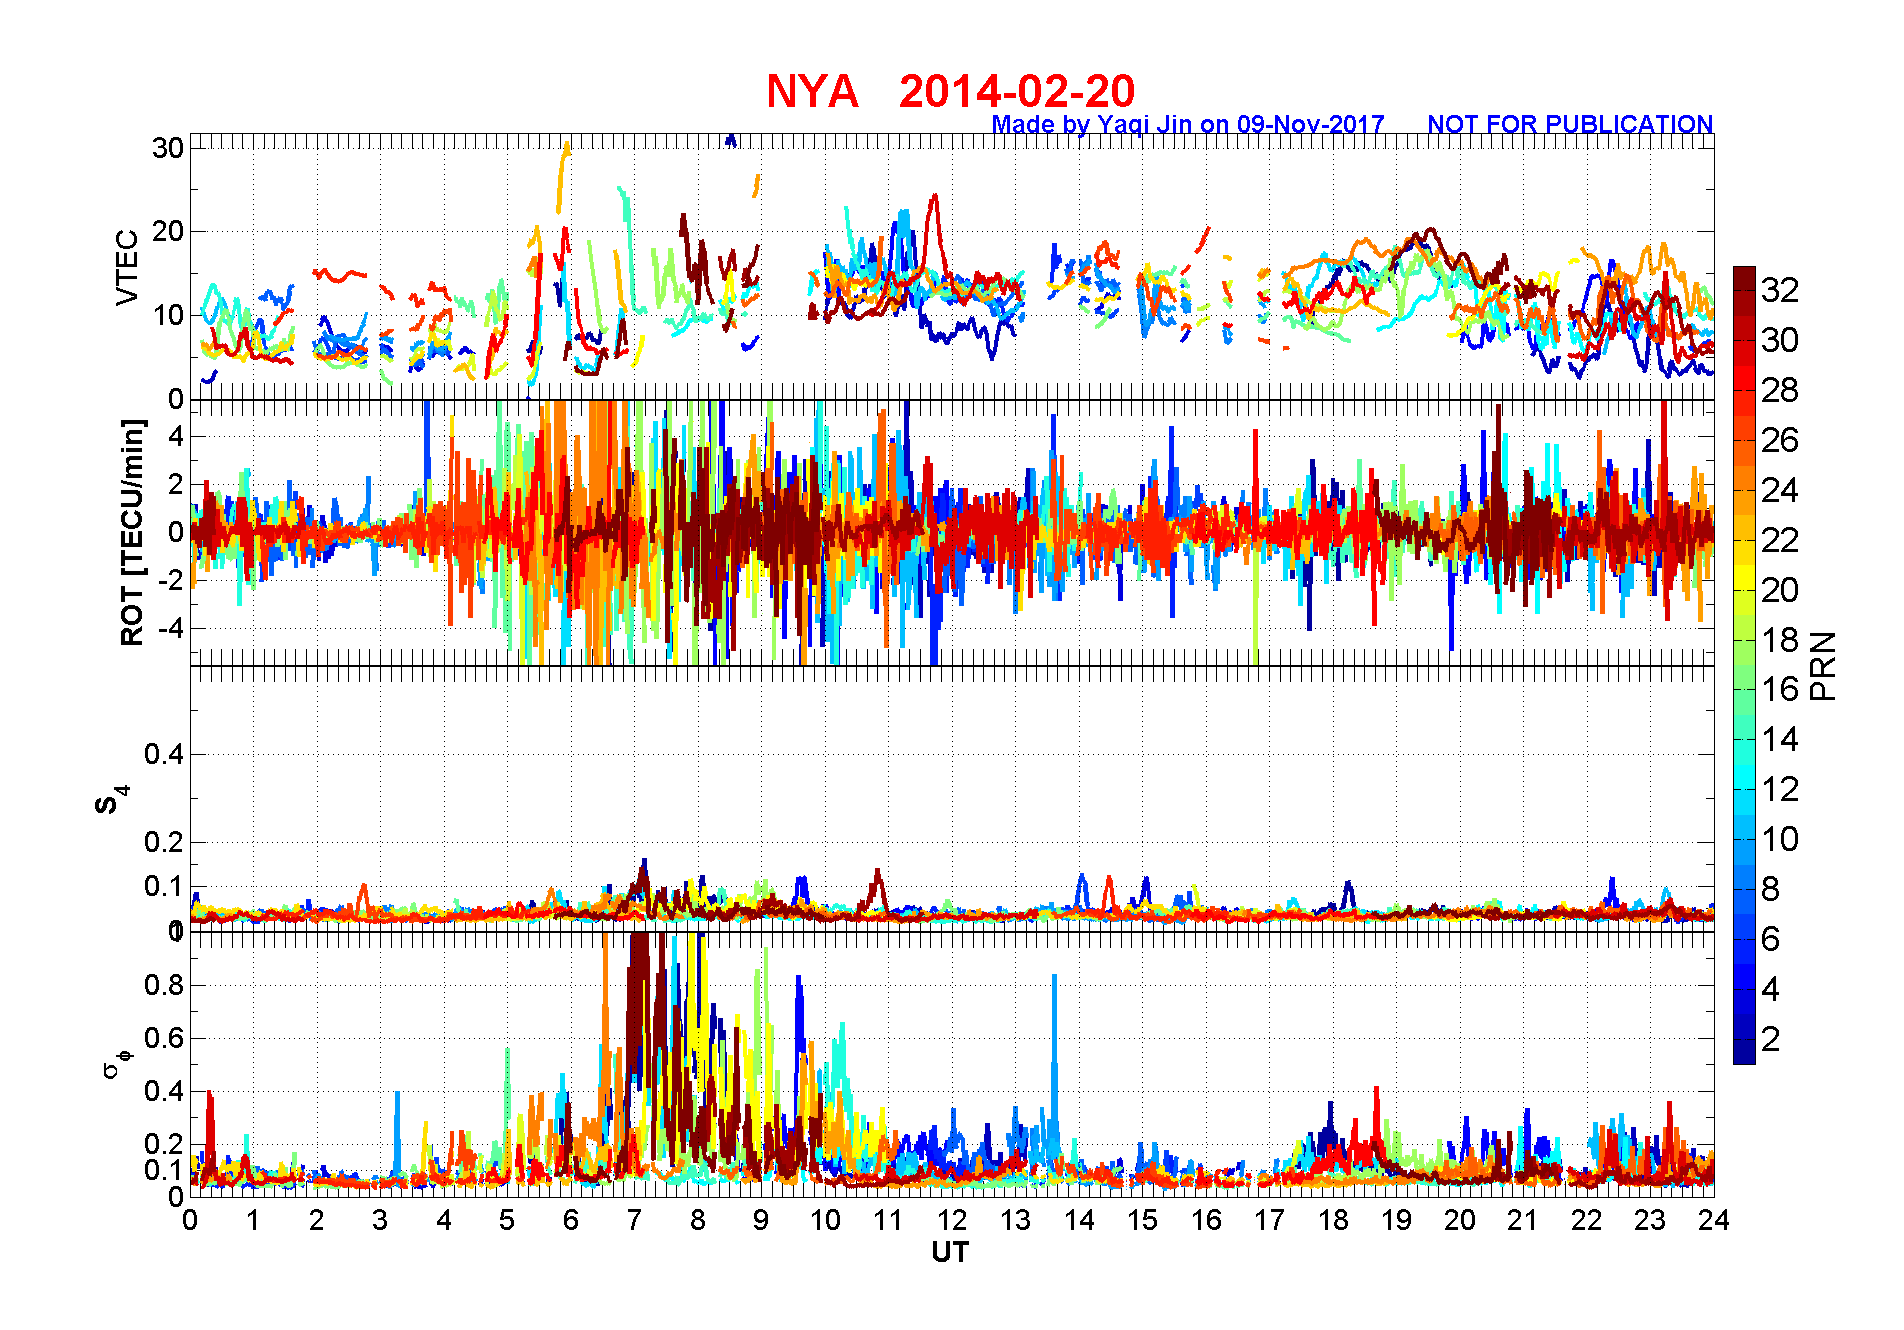
Task: Click the VTEC y-axis label
Action: [127, 267]
